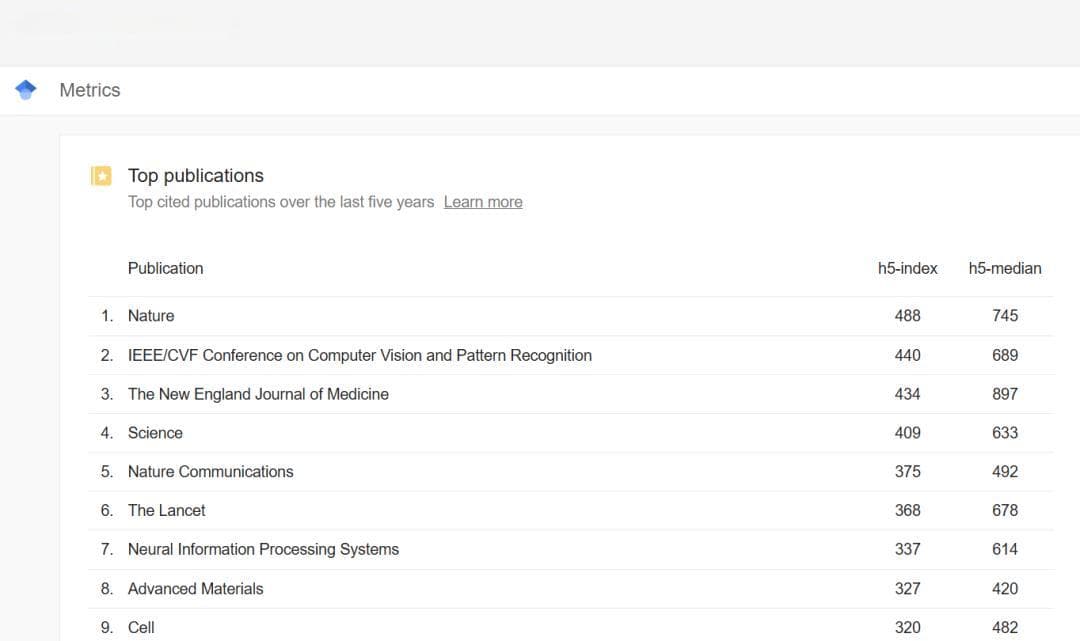Open Science's h5-index value 409
1080x641 pixels.
pyautogui.click(x=907, y=433)
